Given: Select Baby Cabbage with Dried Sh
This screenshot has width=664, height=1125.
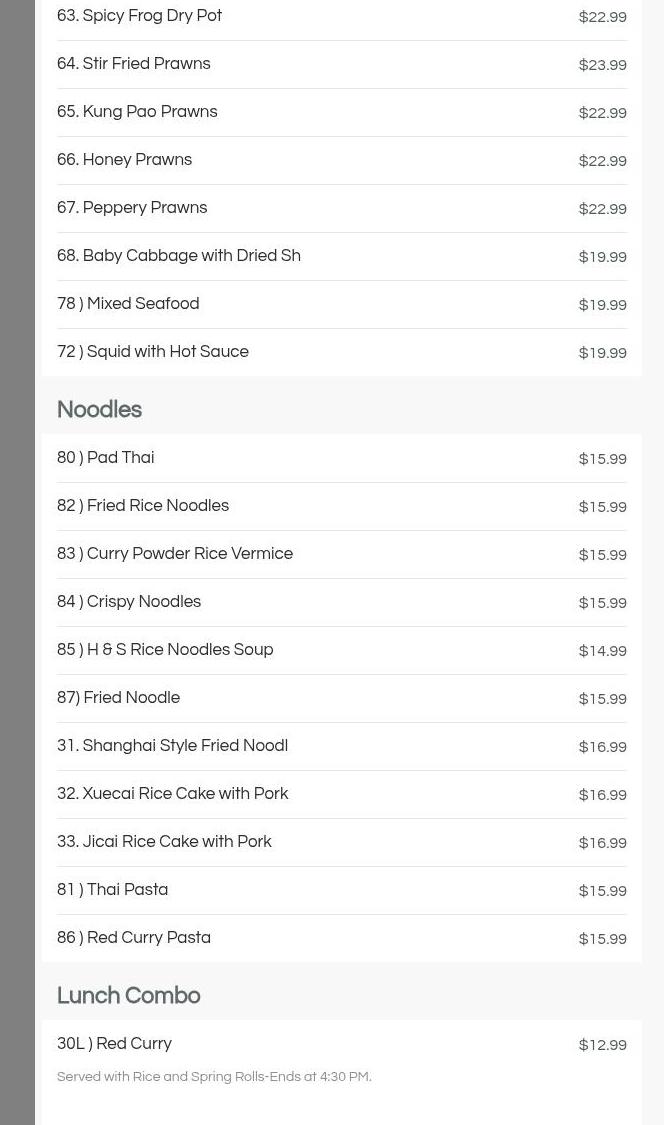Looking at the screenshot, I should pos(342,257).
